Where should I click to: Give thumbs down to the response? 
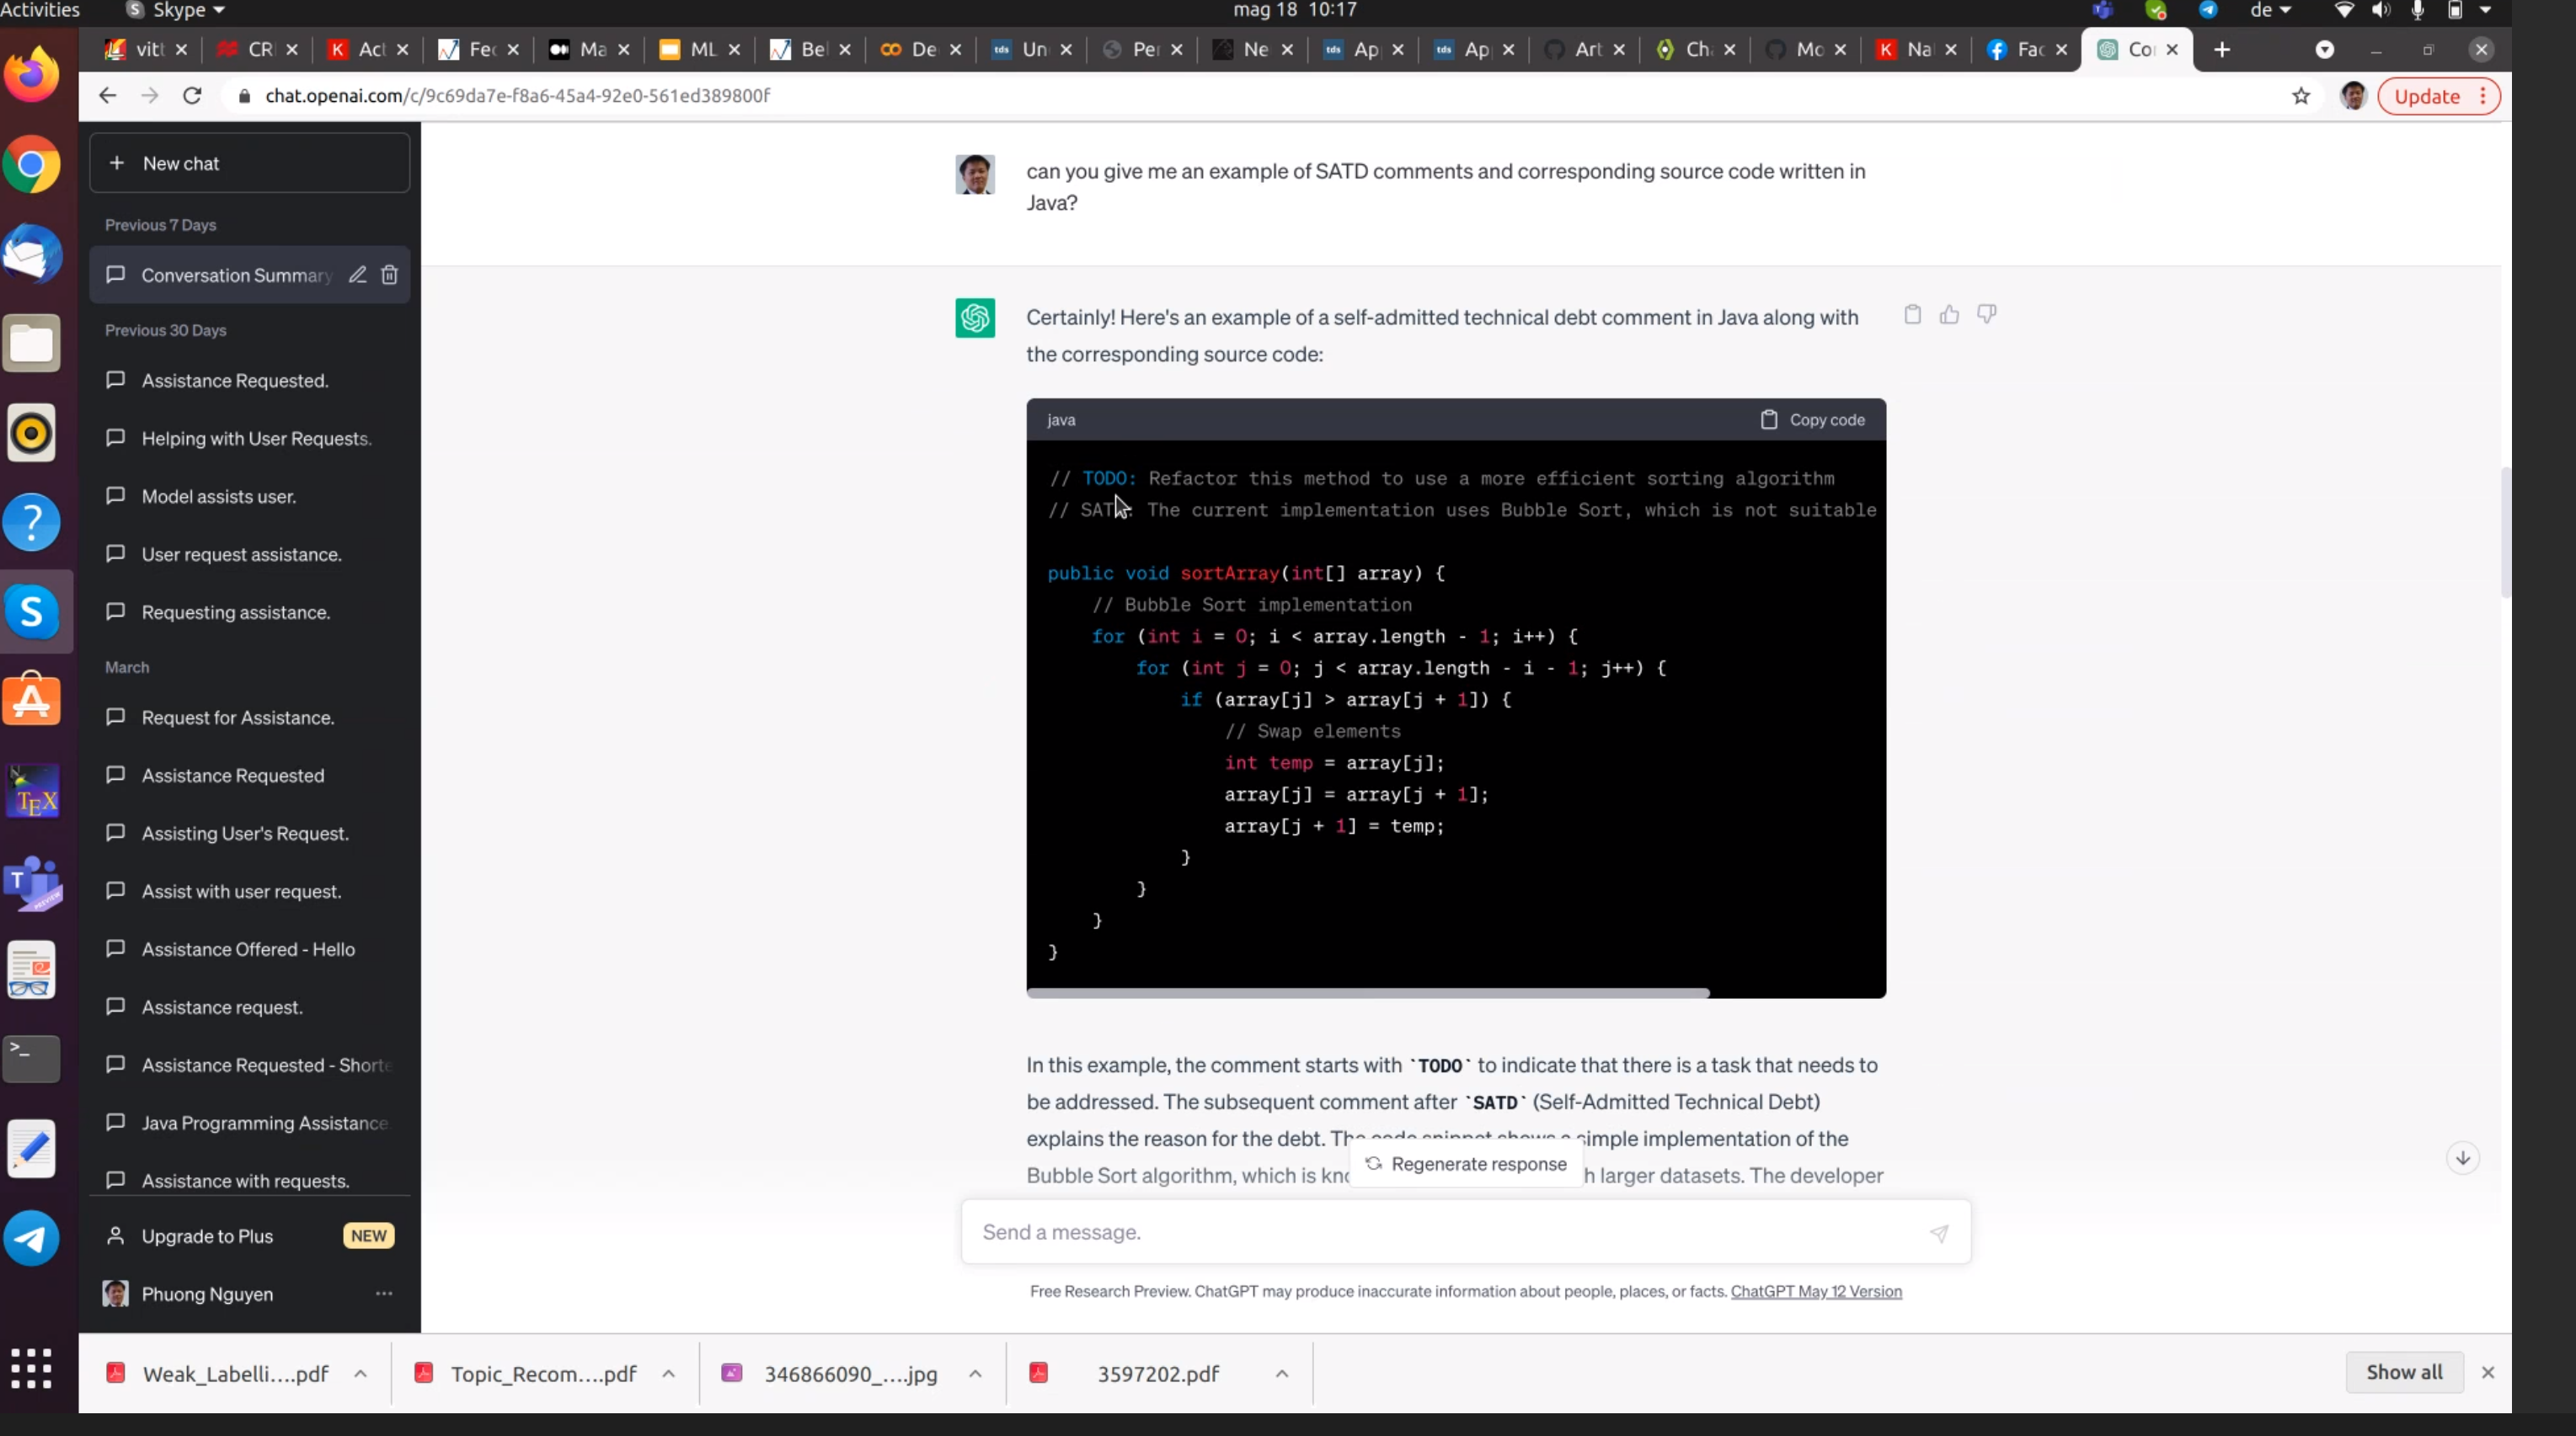click(x=1987, y=315)
